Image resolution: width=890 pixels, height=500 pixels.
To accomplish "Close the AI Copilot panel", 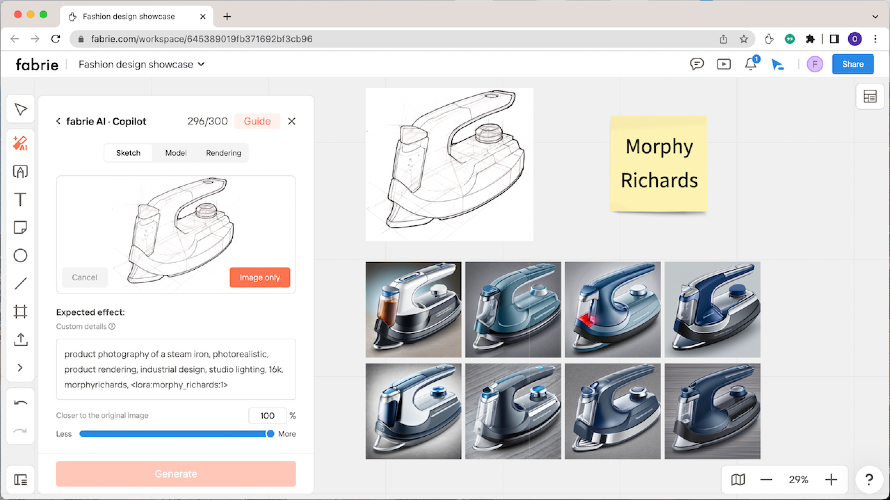I will click(292, 121).
